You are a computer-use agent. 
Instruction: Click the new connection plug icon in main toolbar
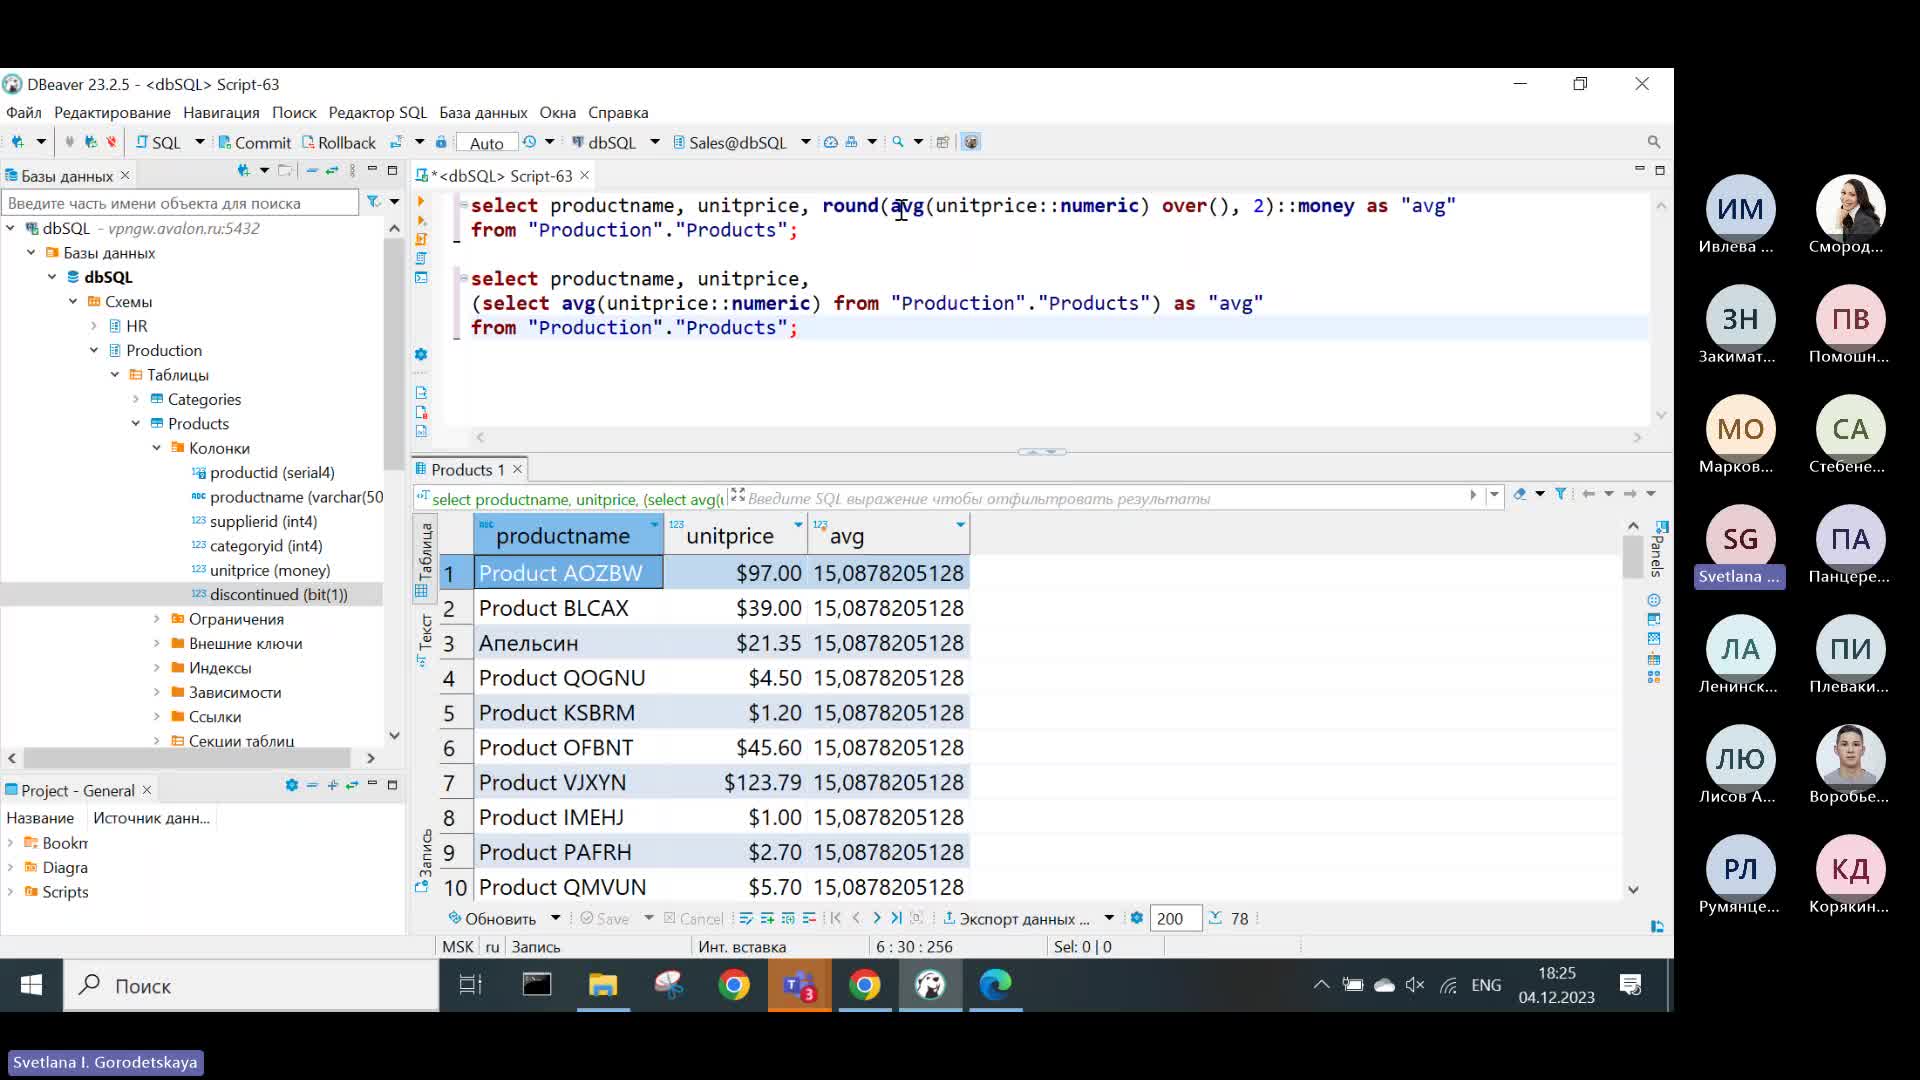click(x=17, y=142)
